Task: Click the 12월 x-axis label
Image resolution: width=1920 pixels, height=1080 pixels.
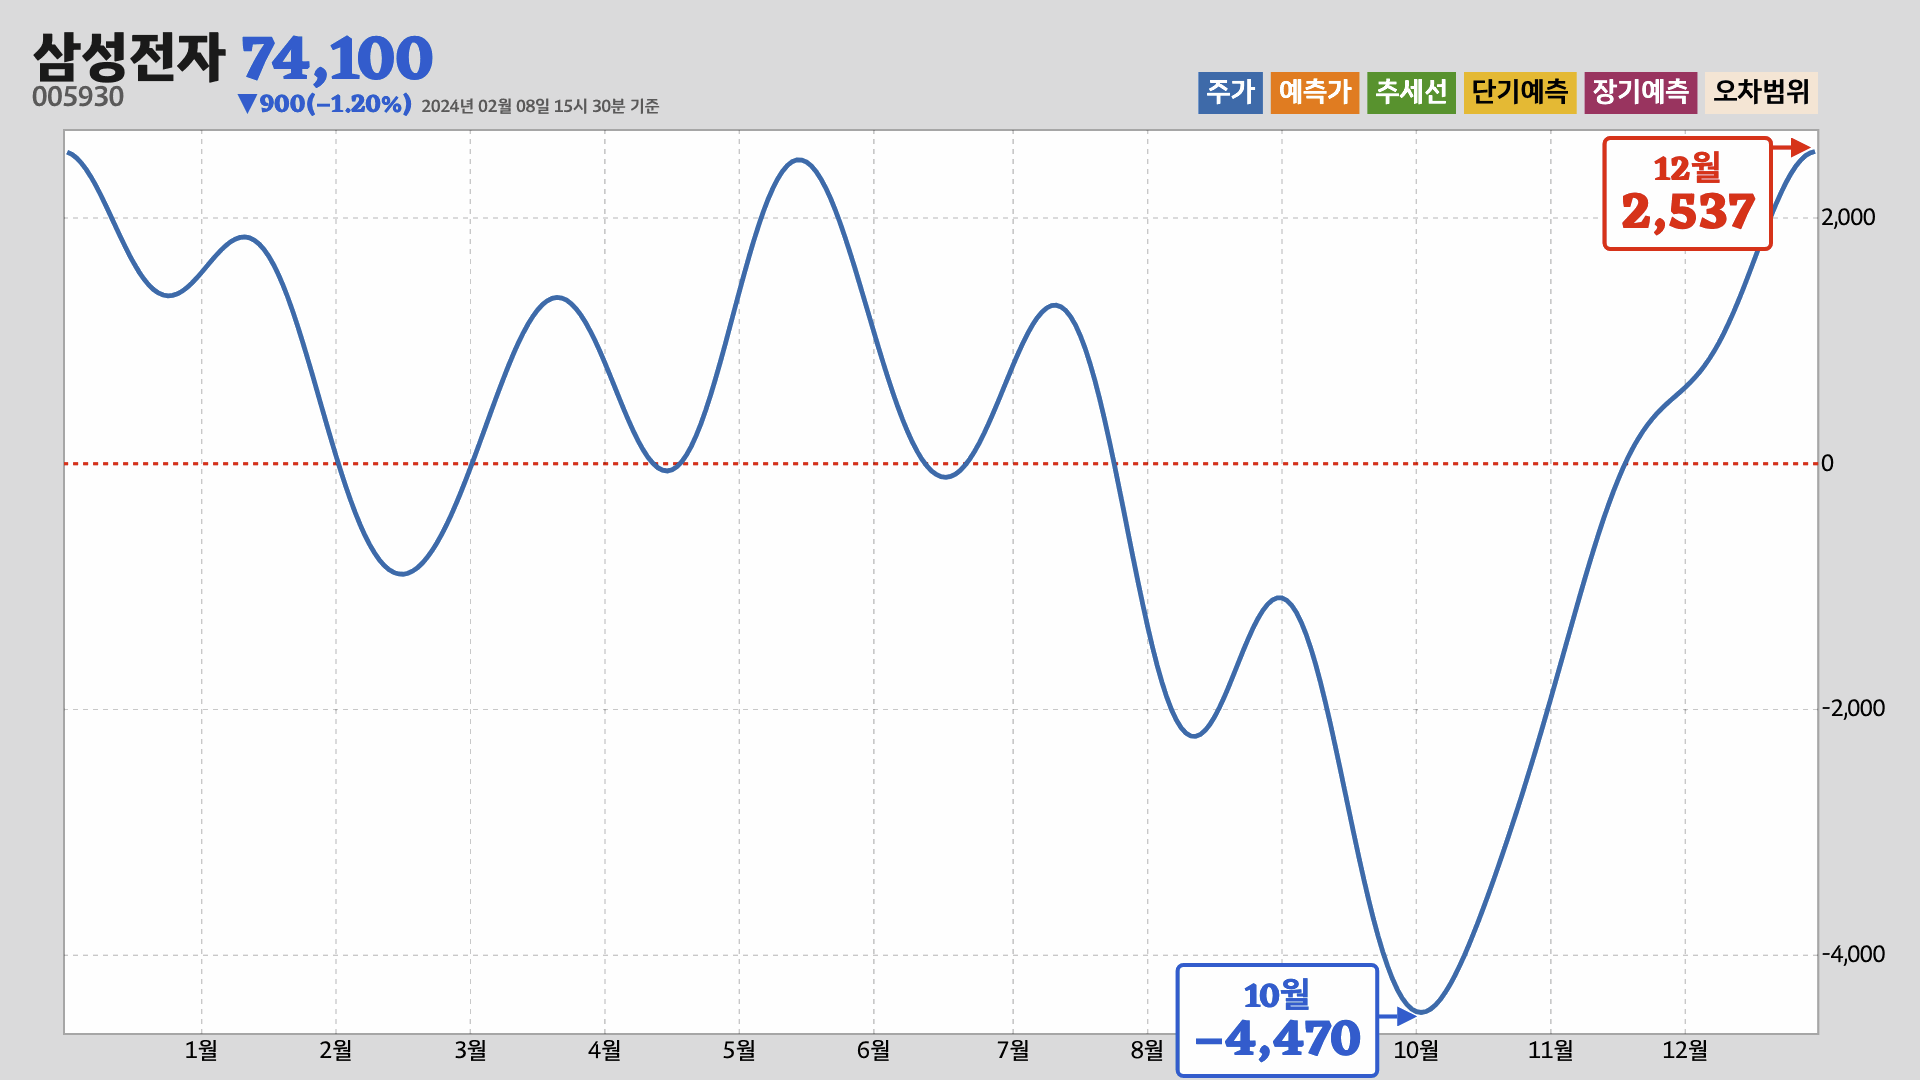Action: click(x=1685, y=1050)
